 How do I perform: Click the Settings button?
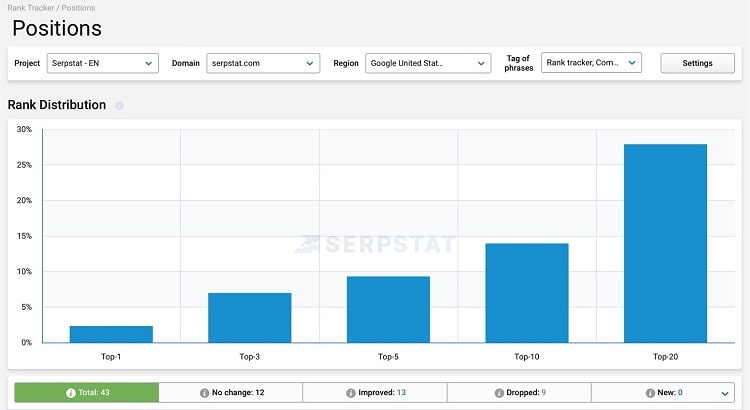click(697, 63)
